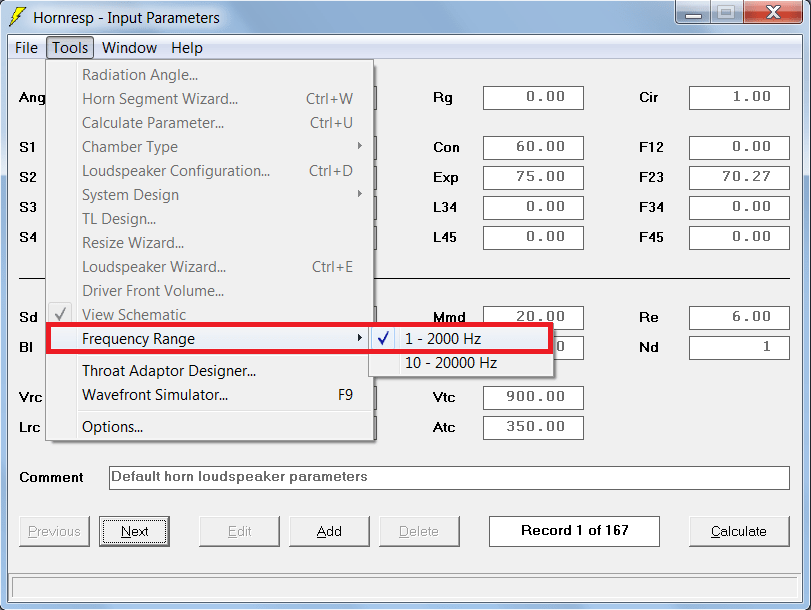Launch the Wavefront Simulator menu entry

(209, 395)
